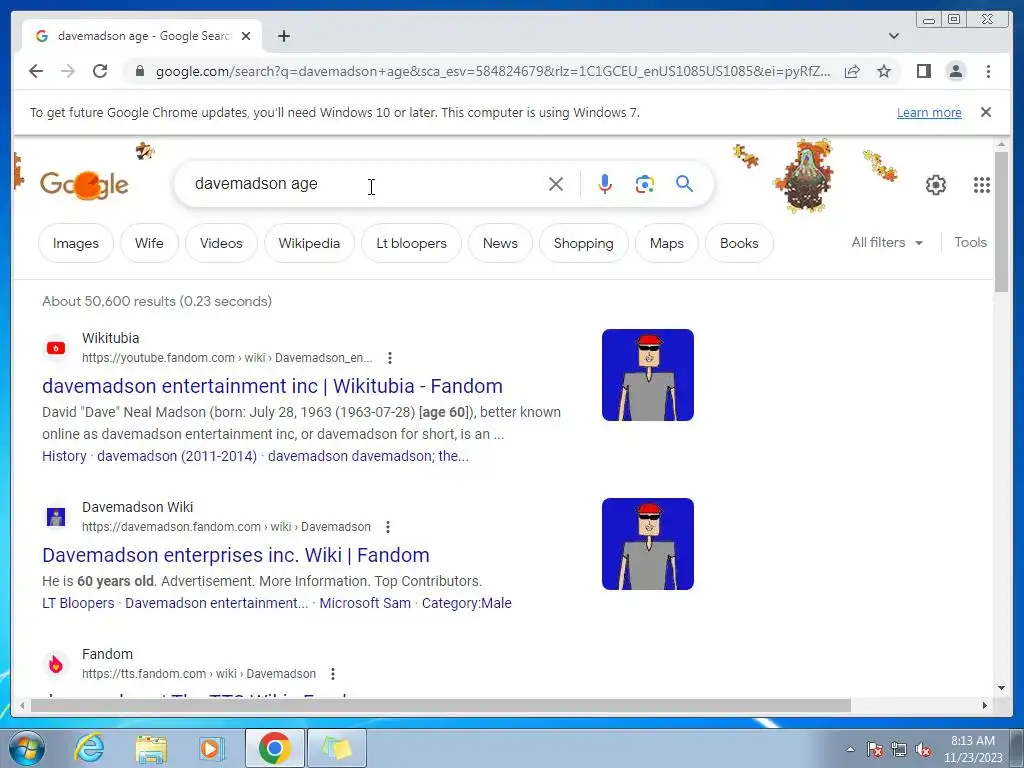Image resolution: width=1024 pixels, height=768 pixels.
Task: Click Learn more about Chrome updates
Action: coord(929,112)
